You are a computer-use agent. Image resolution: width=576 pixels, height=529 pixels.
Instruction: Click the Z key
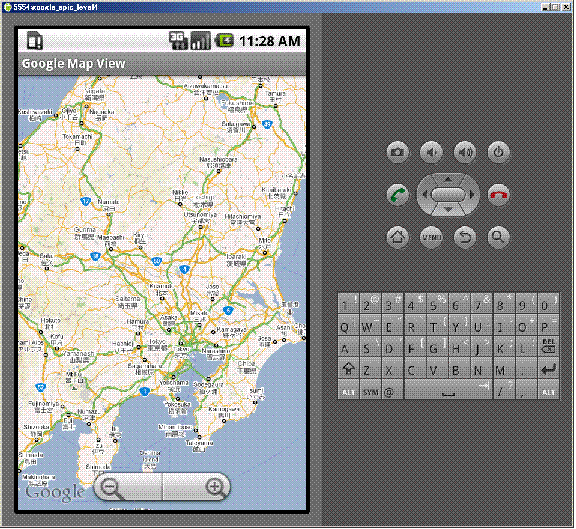tap(371, 369)
